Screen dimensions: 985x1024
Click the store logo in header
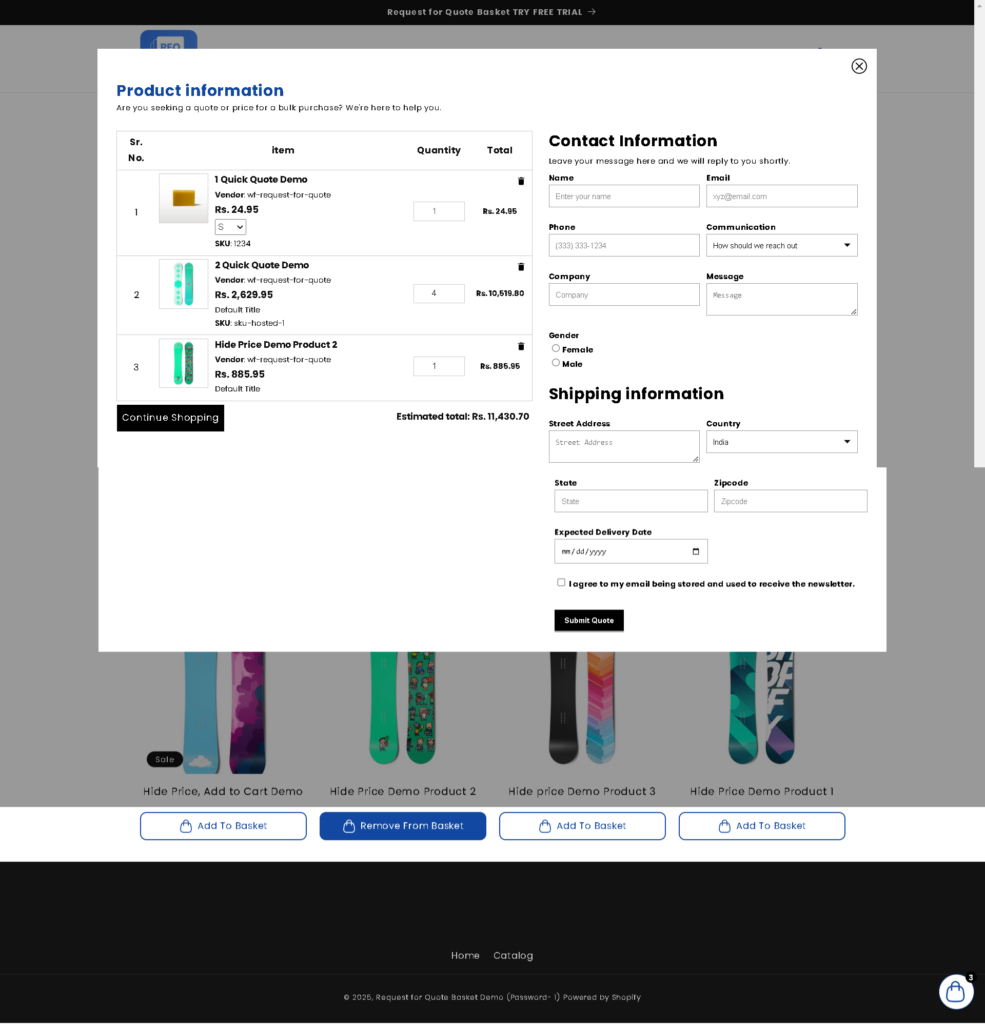point(169,41)
